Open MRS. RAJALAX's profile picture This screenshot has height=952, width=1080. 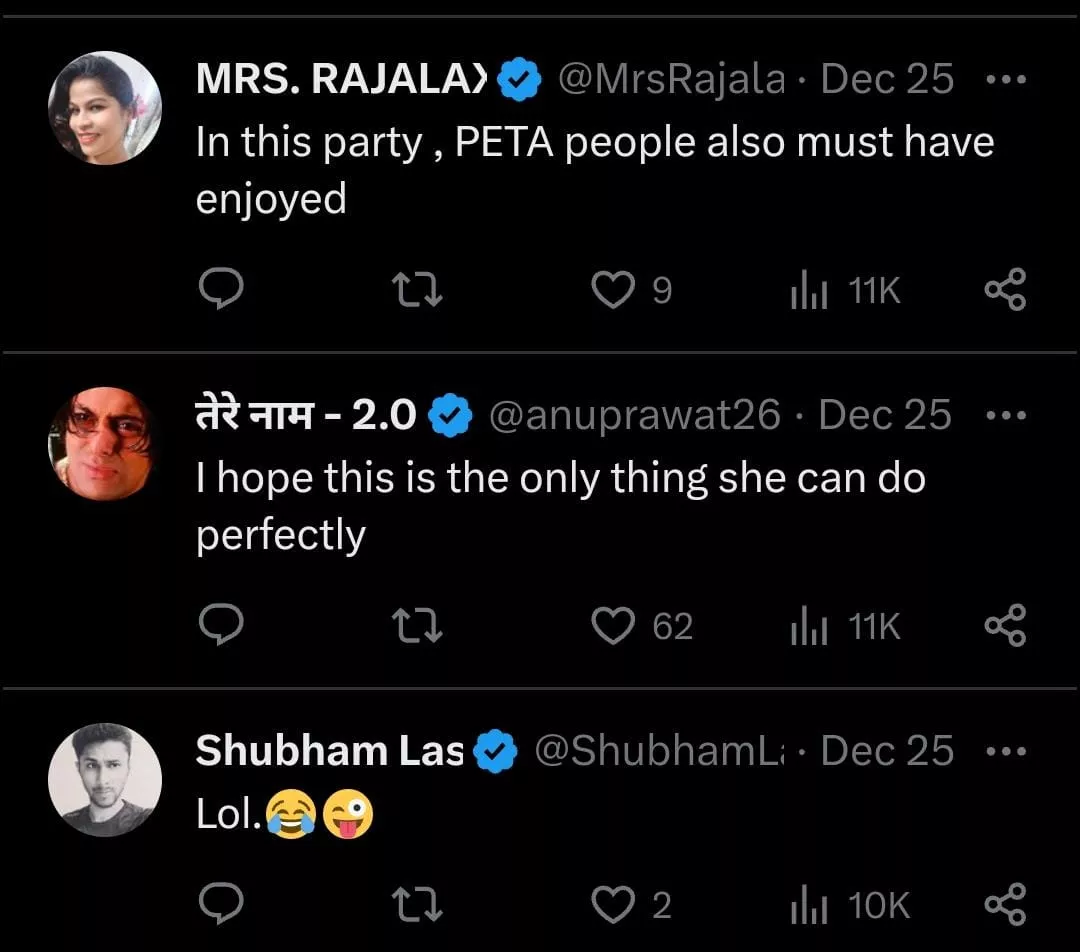point(105,107)
